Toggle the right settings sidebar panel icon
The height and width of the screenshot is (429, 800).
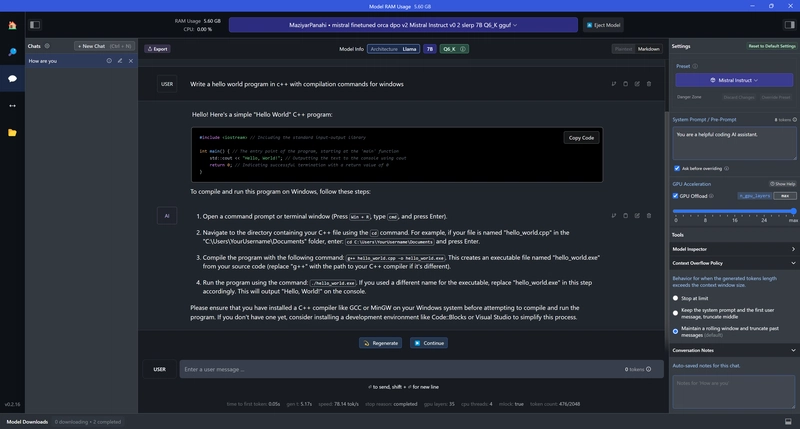tap(789, 24)
